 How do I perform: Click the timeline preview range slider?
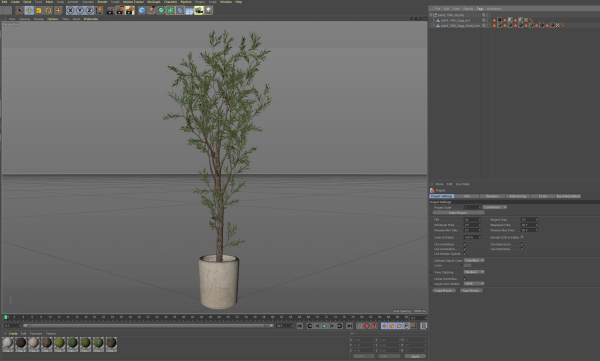tap(147, 326)
